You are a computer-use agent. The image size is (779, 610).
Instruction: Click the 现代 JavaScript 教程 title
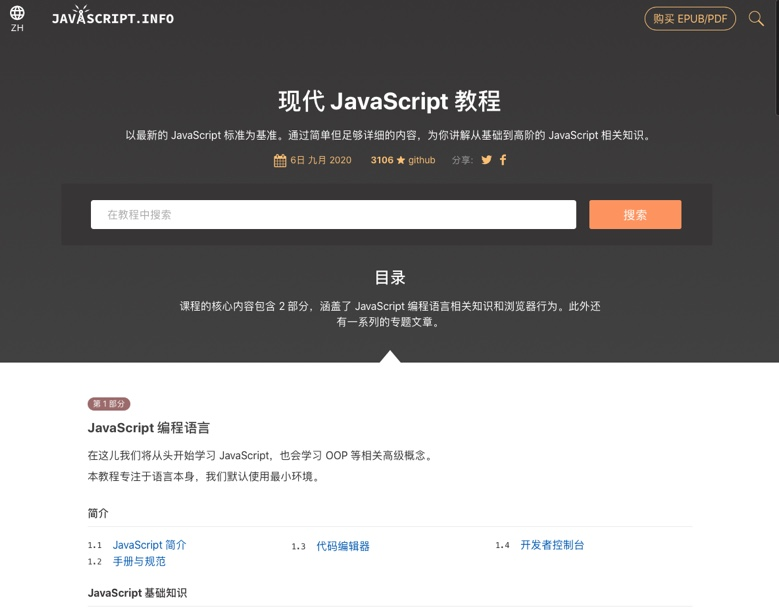pos(390,101)
